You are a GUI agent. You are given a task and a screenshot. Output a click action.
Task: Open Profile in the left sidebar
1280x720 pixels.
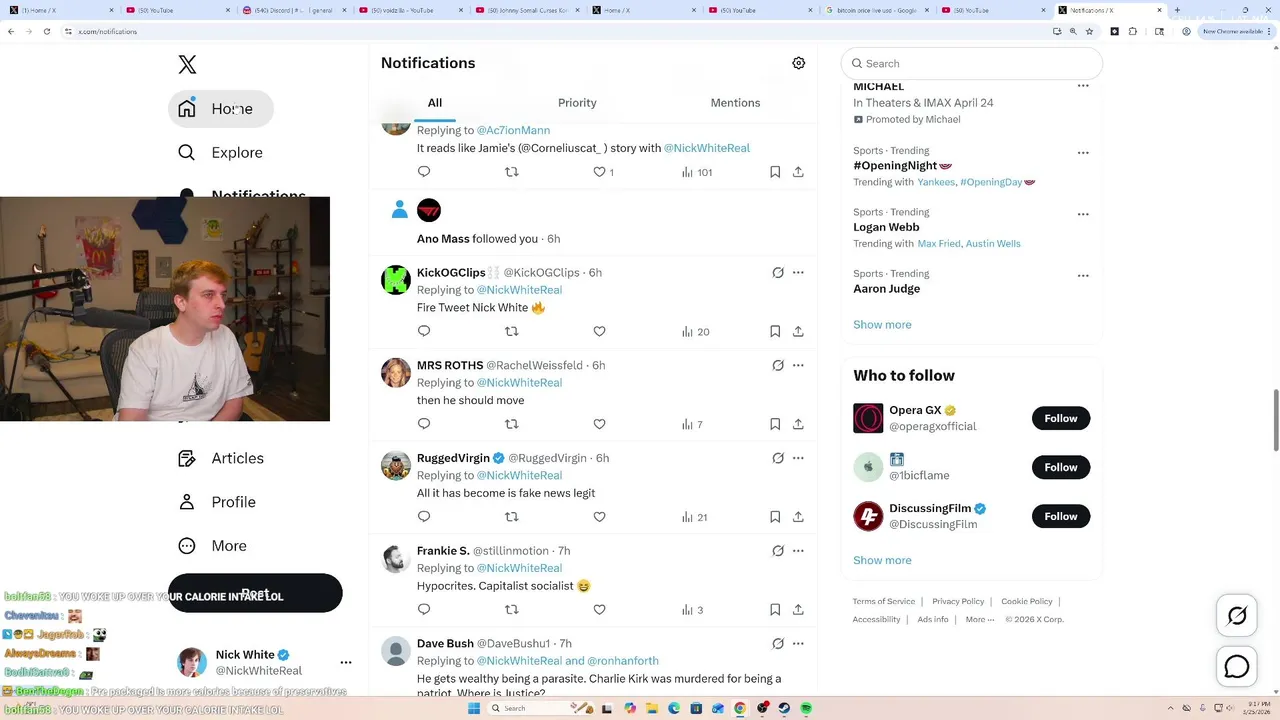217,502
